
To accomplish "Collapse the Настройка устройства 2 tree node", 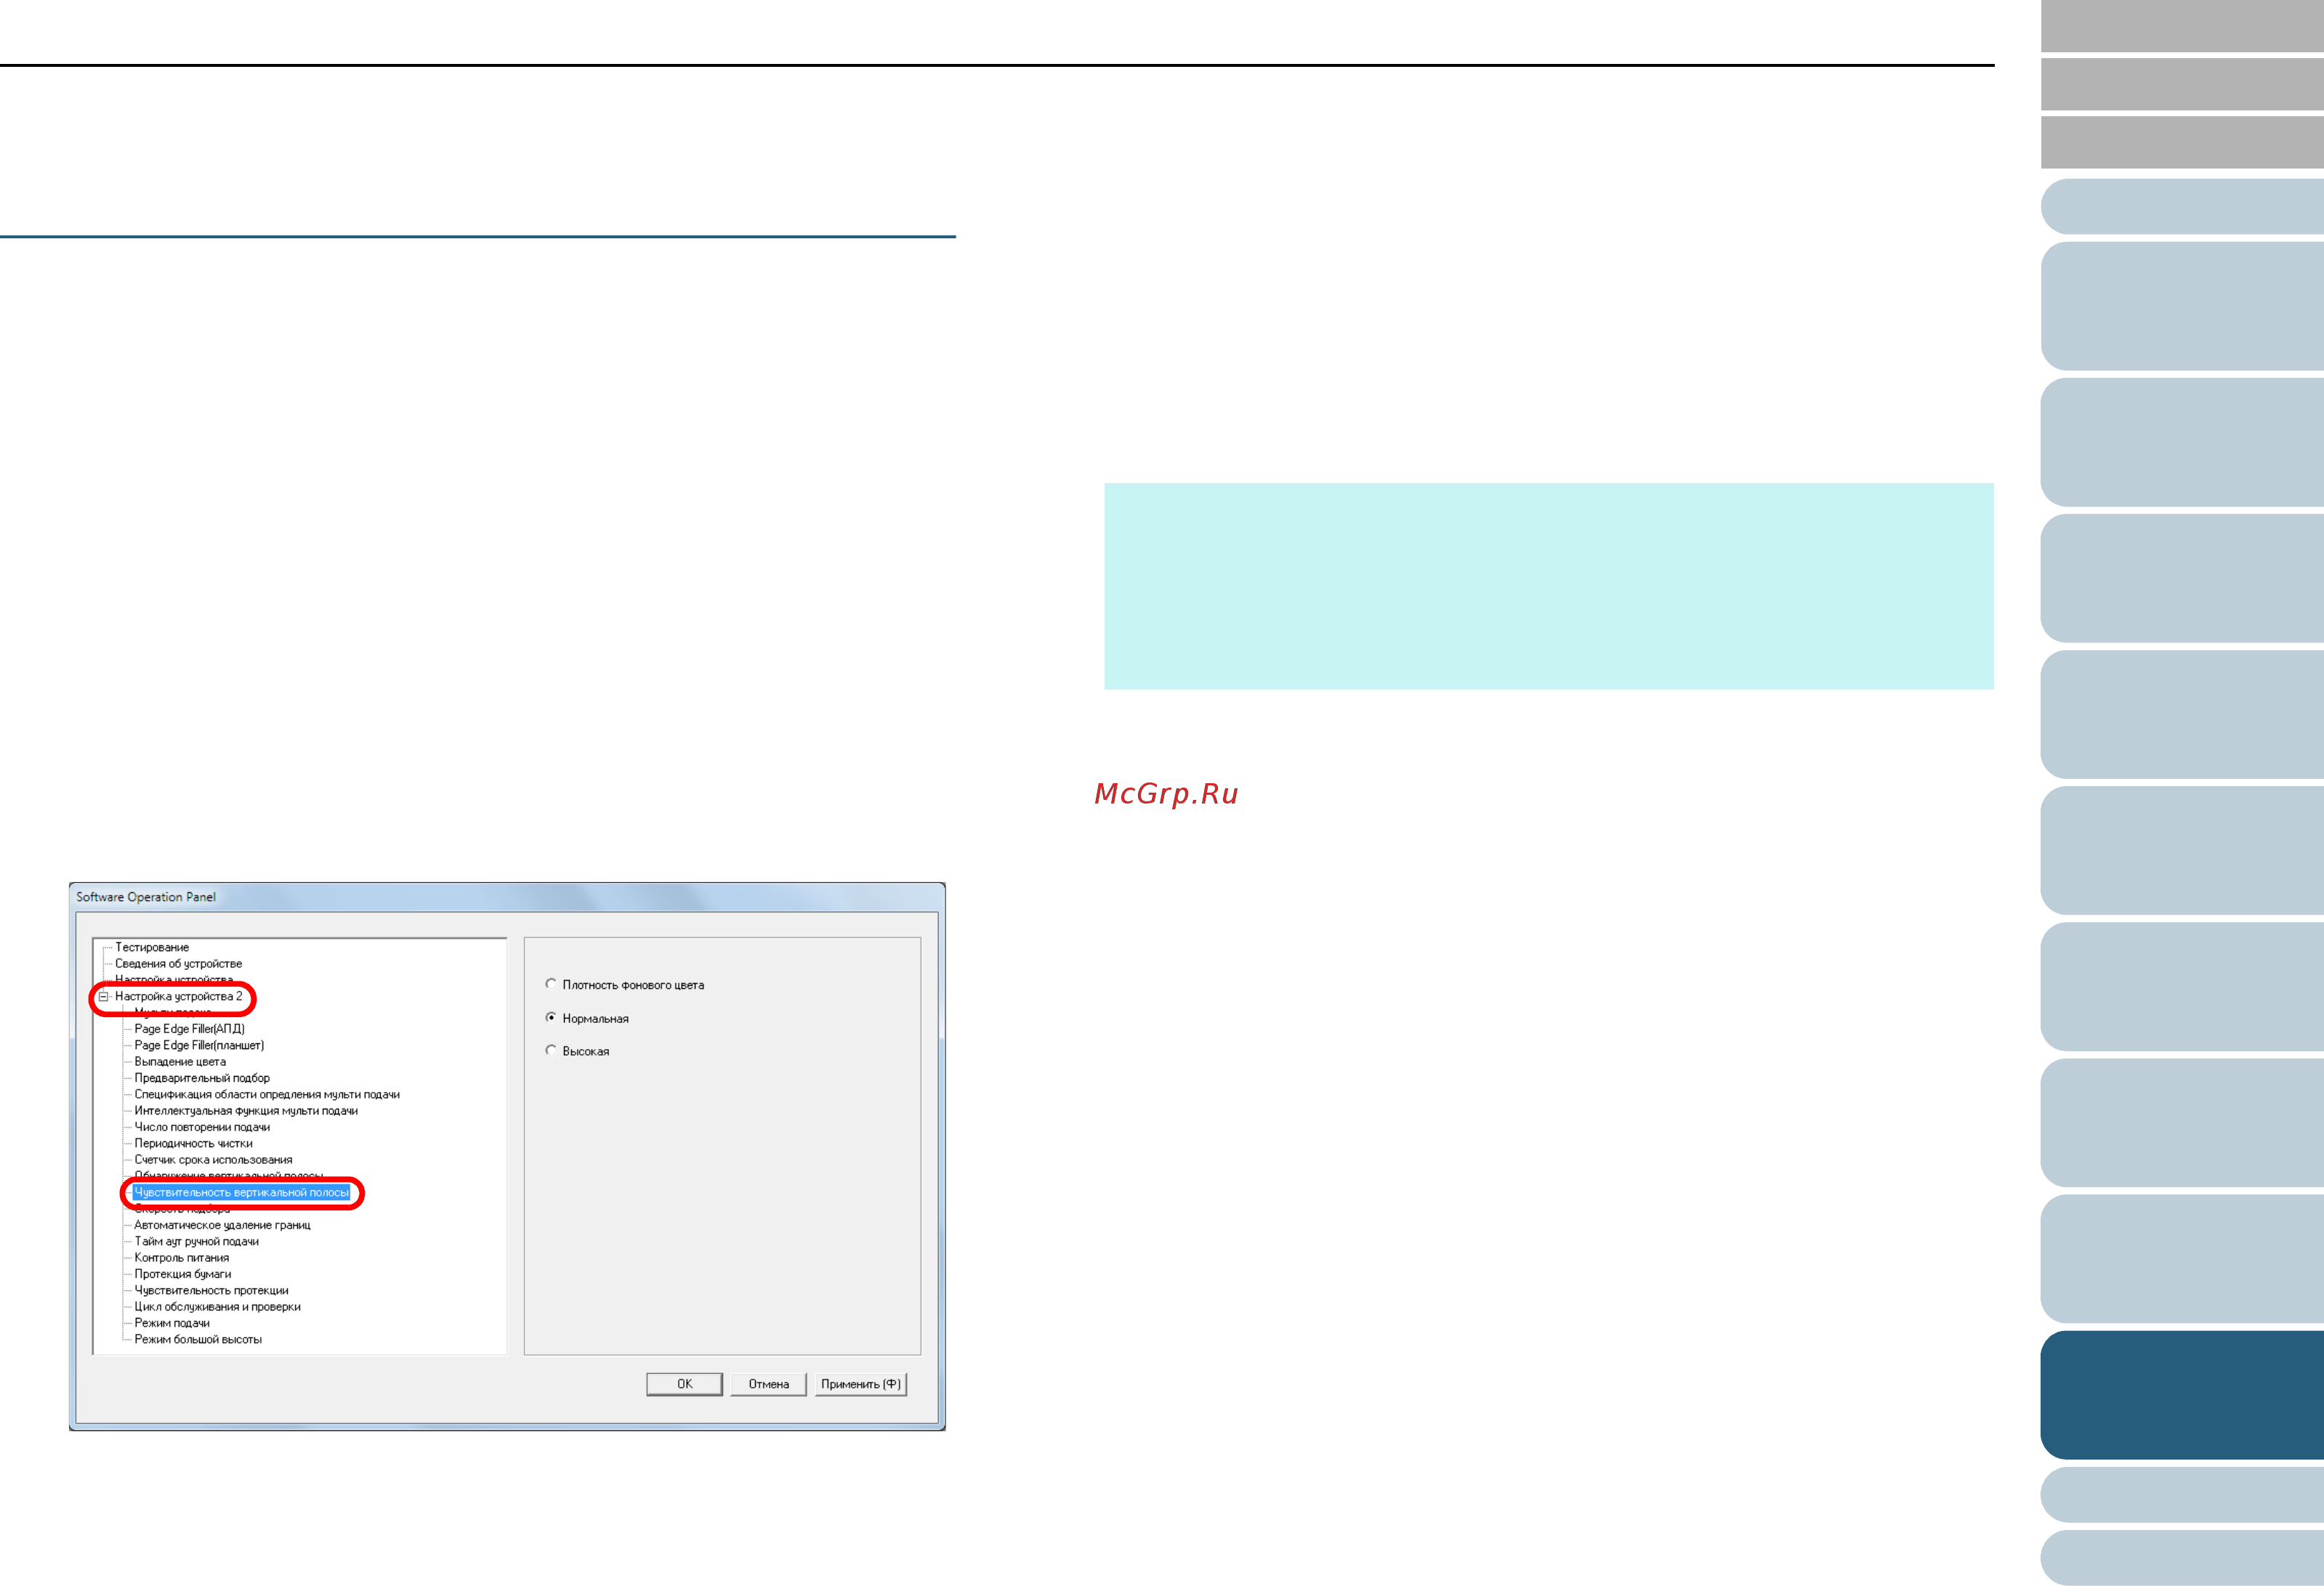I will [x=103, y=996].
